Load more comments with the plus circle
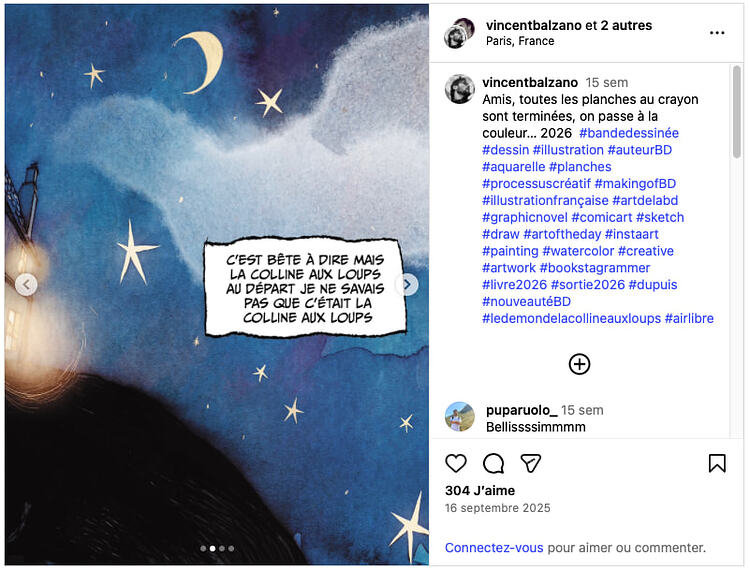The width and height of the screenshot is (750, 571). coord(579,364)
